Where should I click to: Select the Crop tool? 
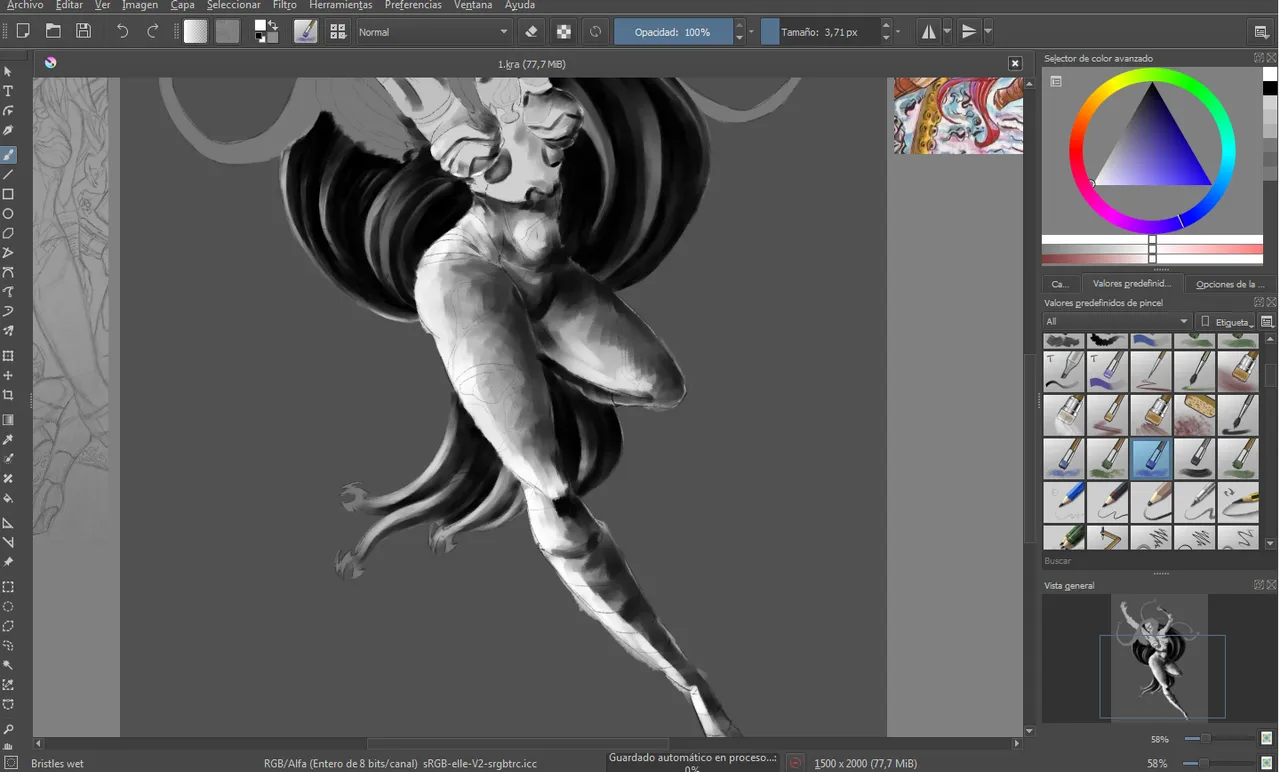pos(8,396)
